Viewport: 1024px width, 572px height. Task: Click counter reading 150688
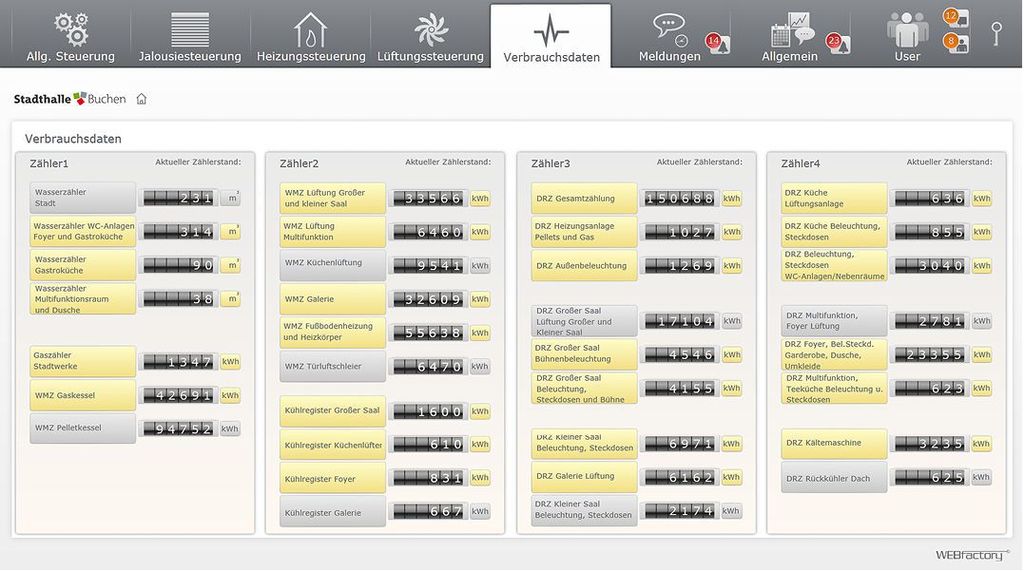[x=679, y=199]
